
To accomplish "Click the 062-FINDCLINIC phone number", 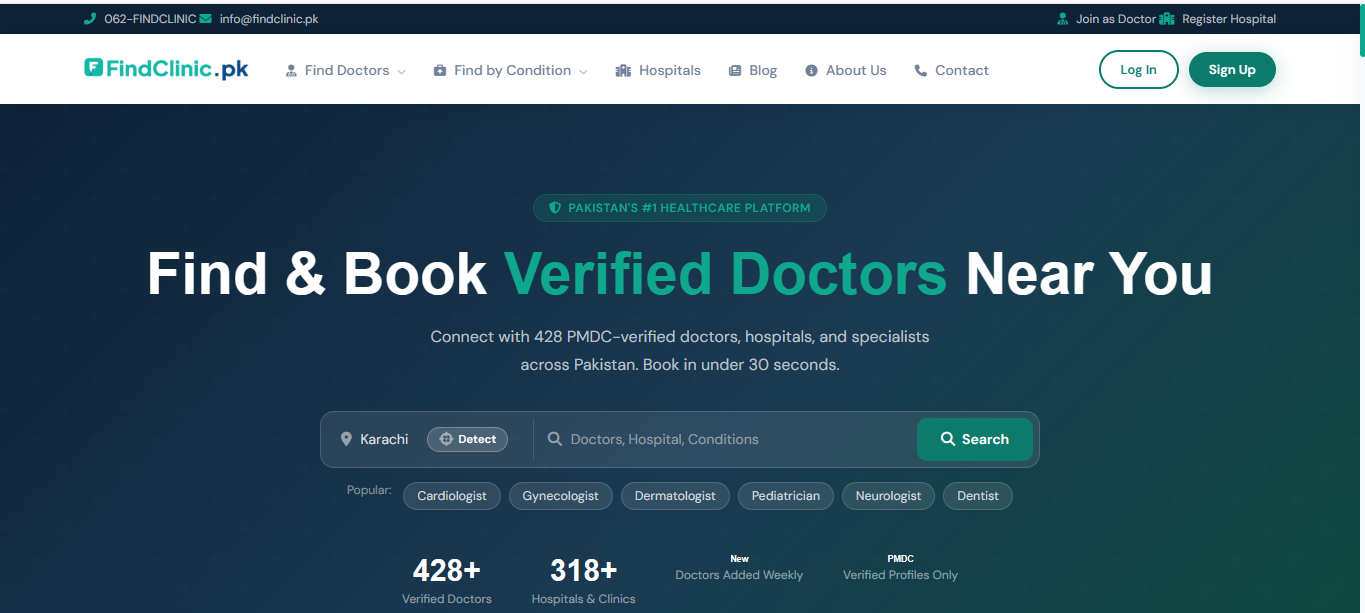I will pyautogui.click(x=150, y=19).
